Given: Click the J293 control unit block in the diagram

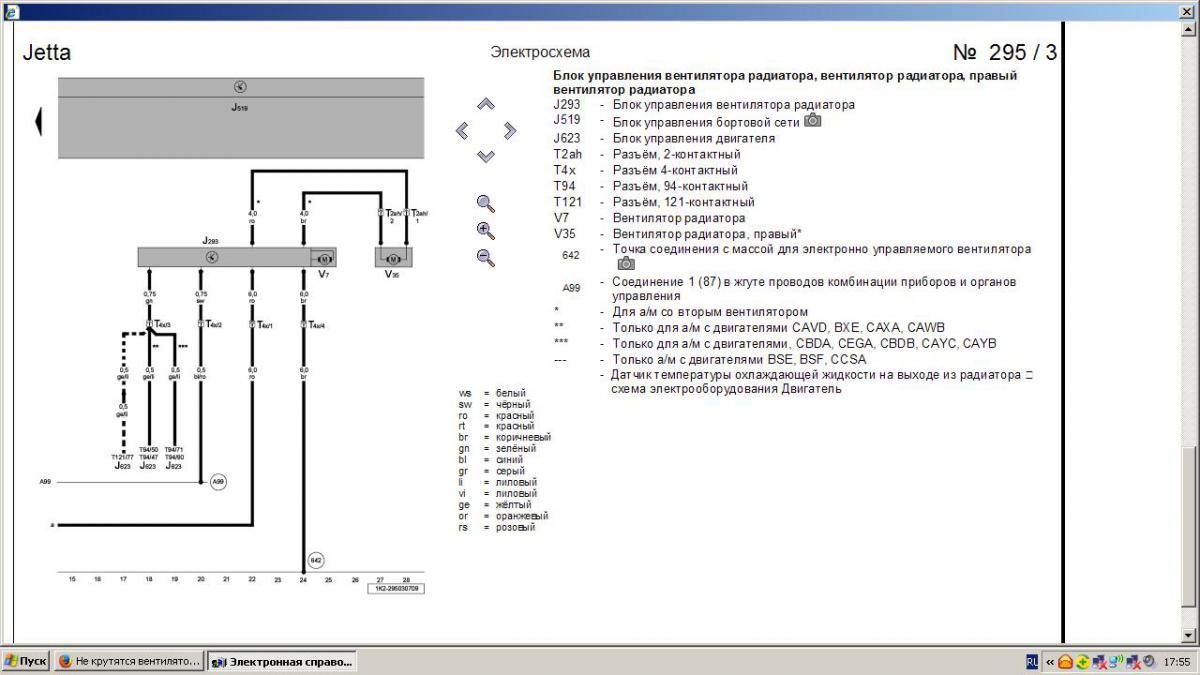Looking at the screenshot, I should (x=236, y=257).
